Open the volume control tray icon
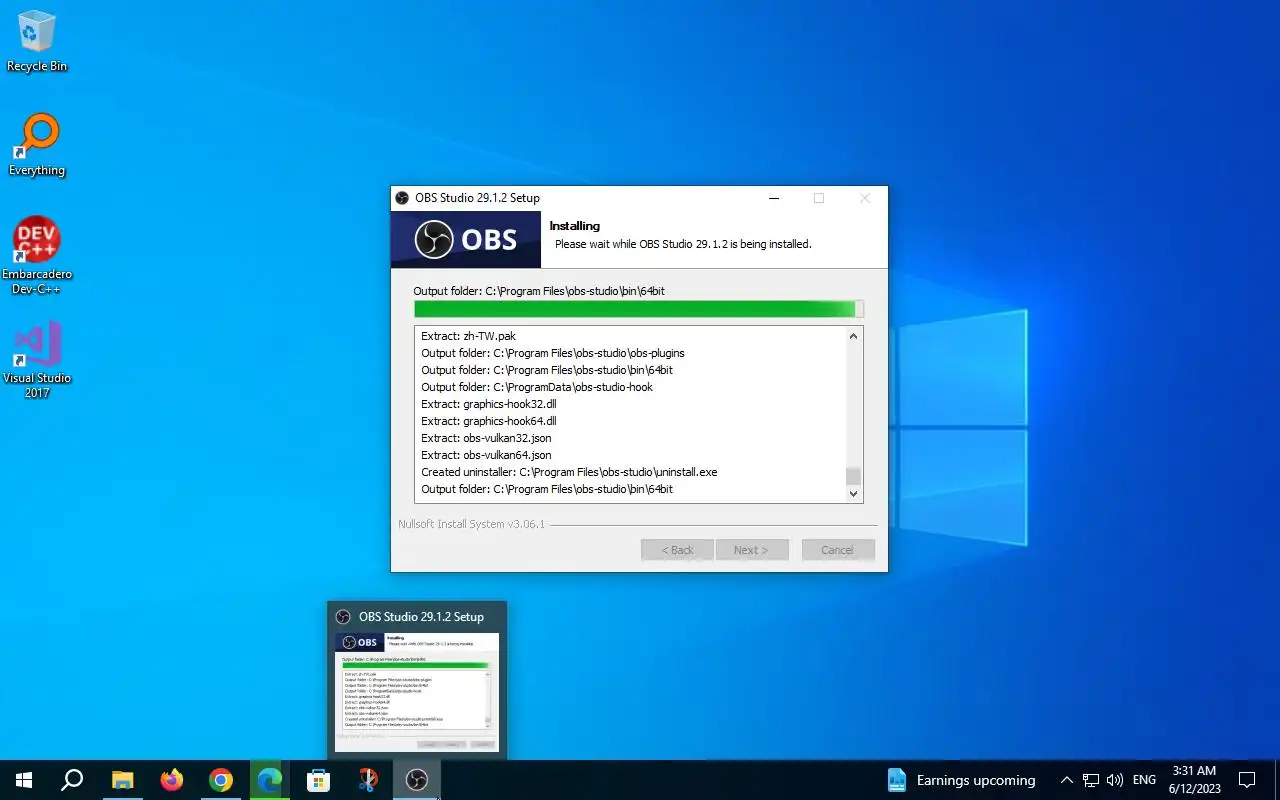The image size is (1280, 800). [1115, 780]
